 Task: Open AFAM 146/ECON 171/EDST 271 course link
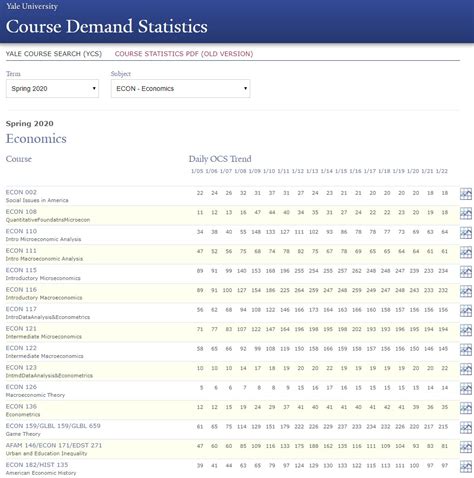pyautogui.click(x=54, y=445)
